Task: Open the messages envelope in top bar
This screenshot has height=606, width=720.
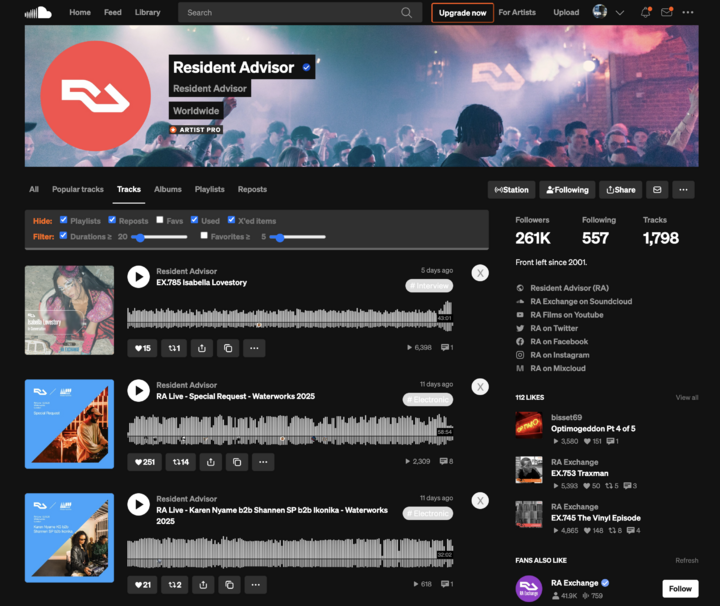Action: coord(666,12)
